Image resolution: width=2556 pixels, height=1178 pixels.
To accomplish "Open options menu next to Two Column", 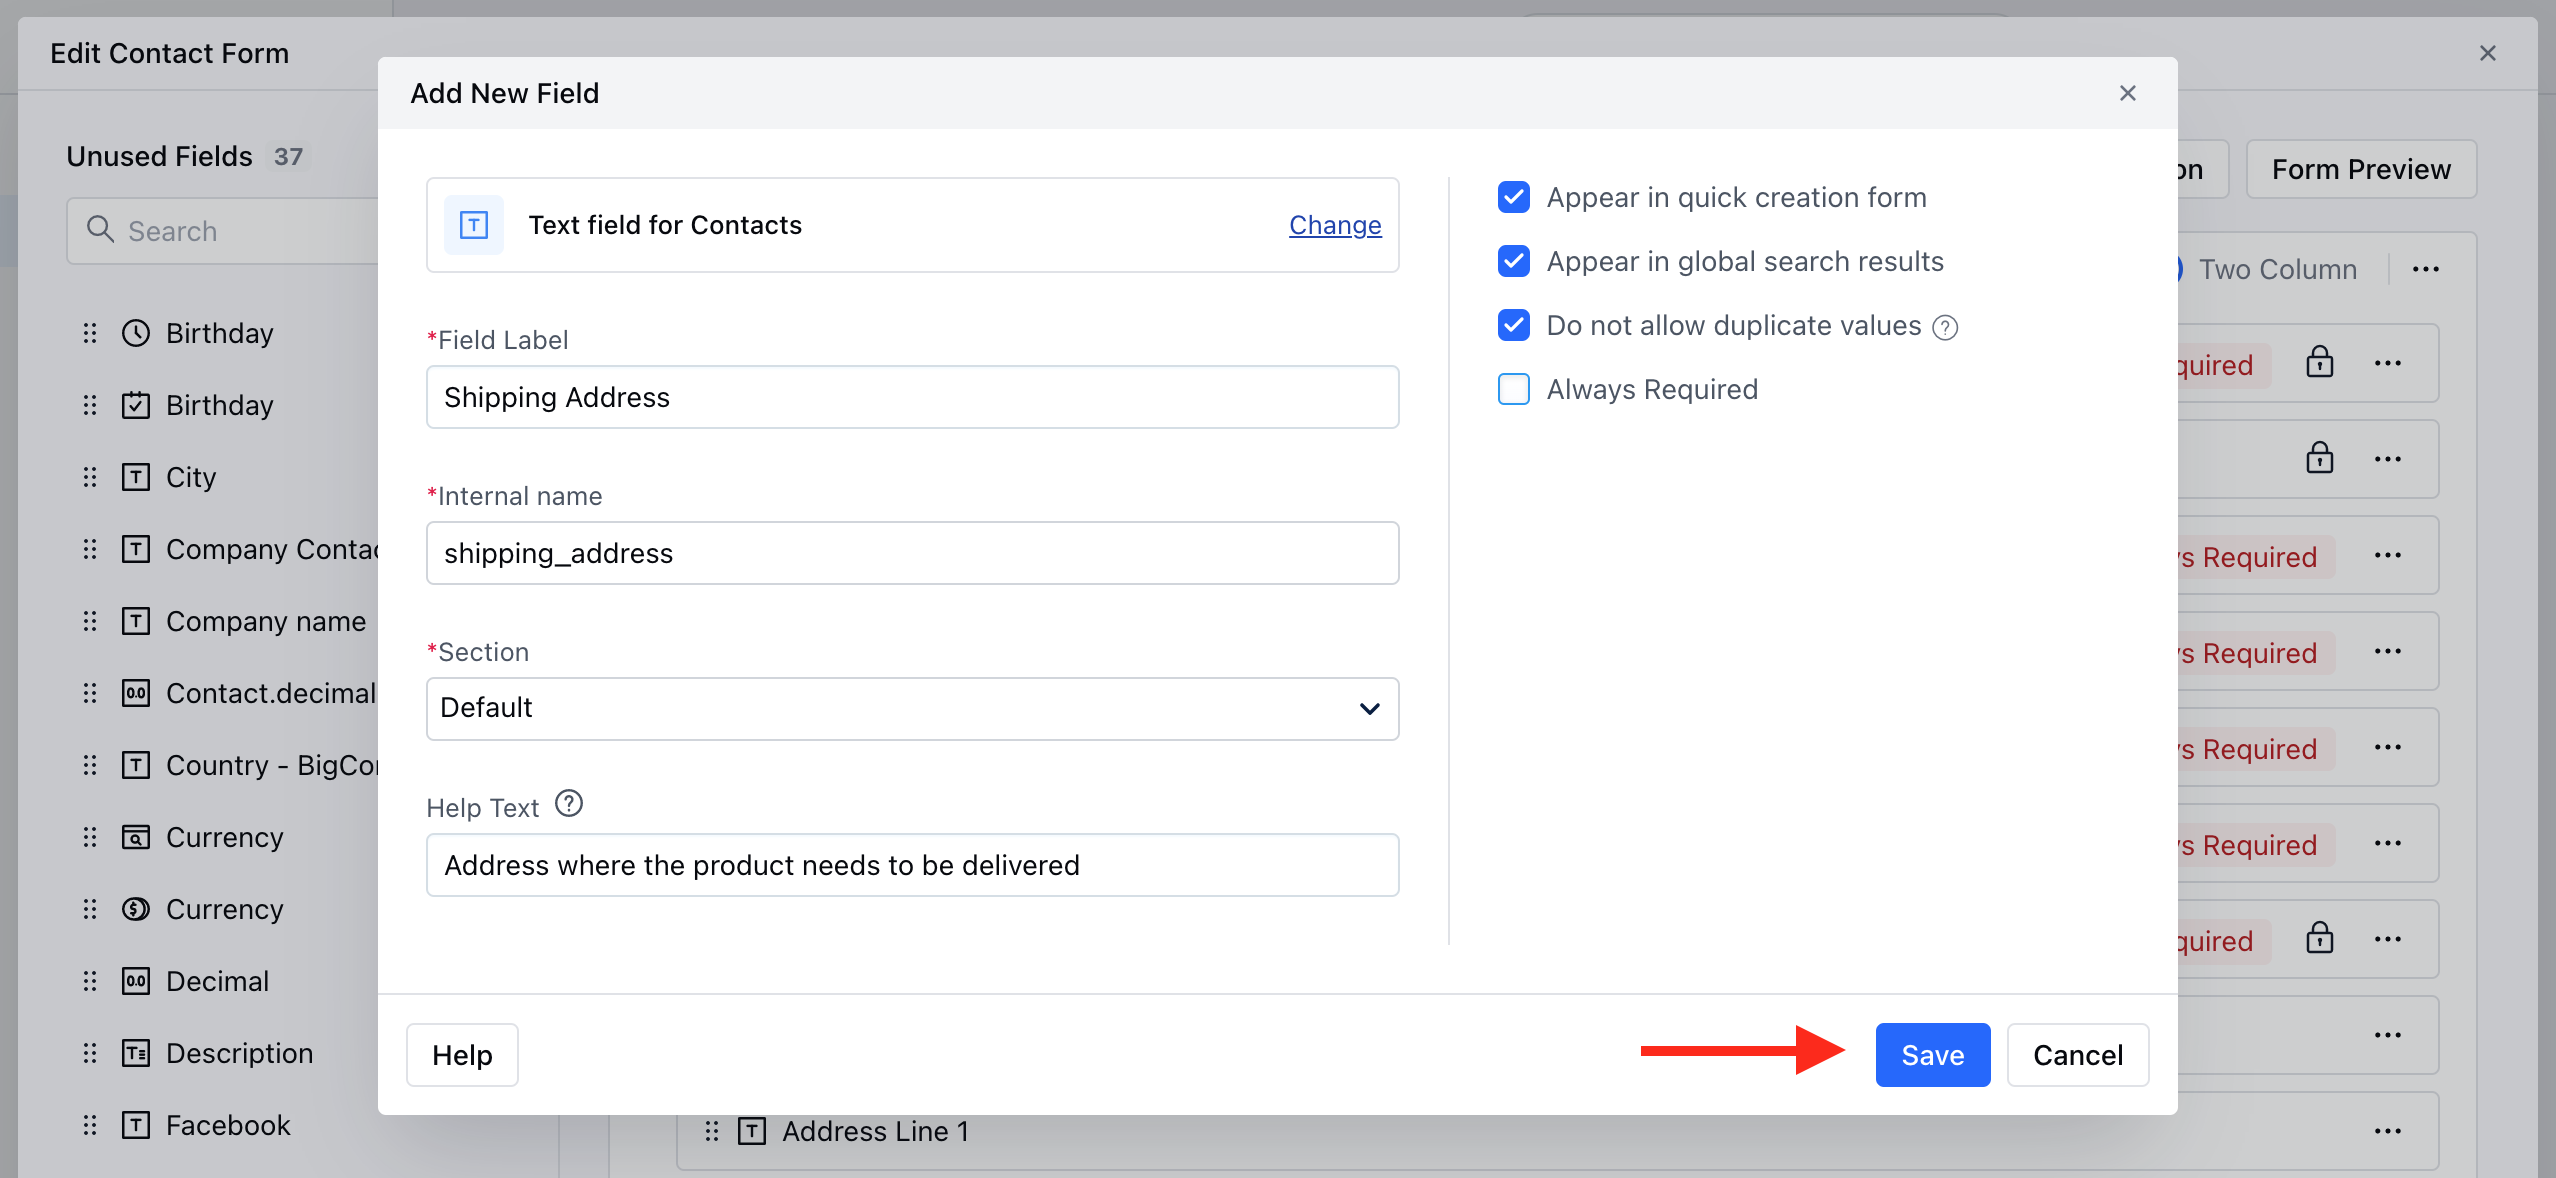I will [2425, 269].
